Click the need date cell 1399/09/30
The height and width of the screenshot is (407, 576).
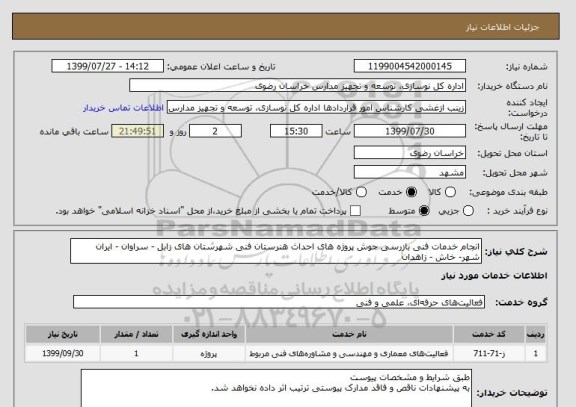point(63,353)
